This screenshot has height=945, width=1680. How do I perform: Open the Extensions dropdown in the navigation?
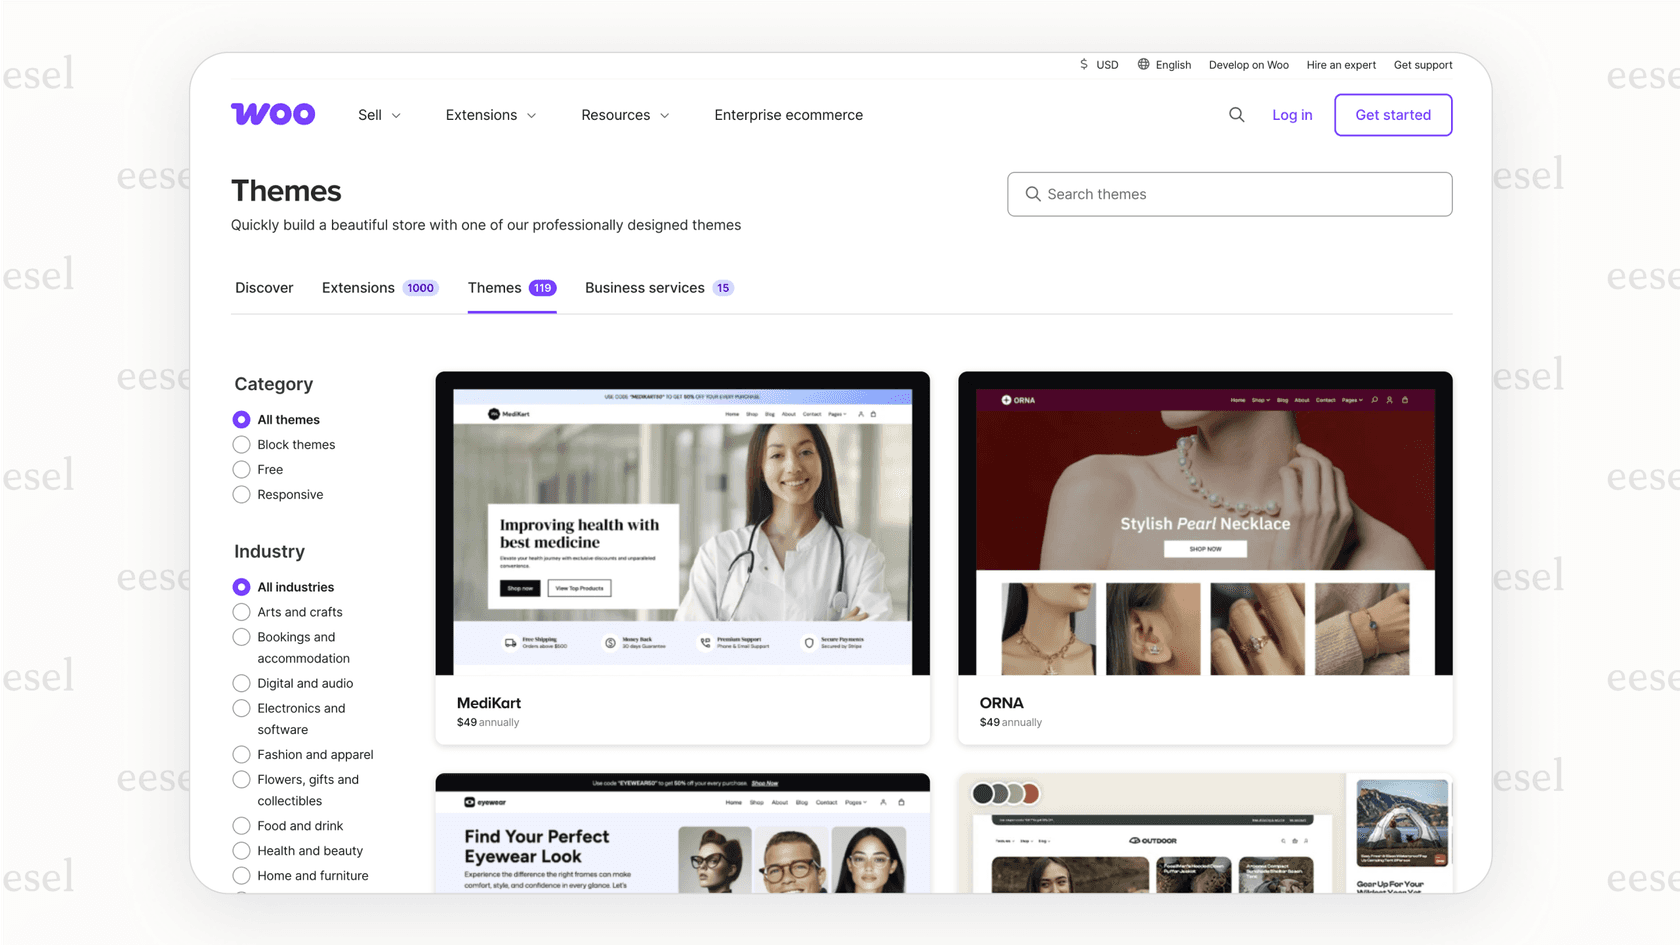490,114
